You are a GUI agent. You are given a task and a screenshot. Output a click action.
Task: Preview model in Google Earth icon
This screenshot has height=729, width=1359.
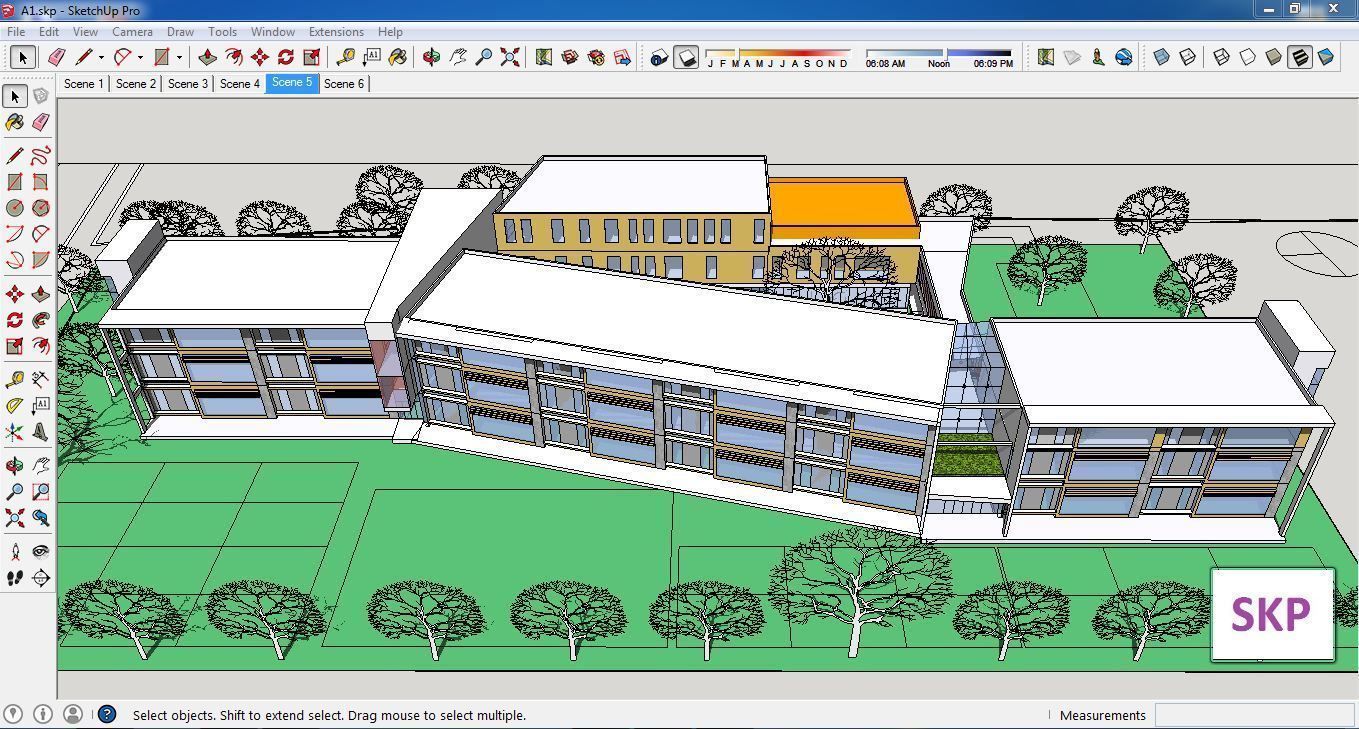(1124, 57)
